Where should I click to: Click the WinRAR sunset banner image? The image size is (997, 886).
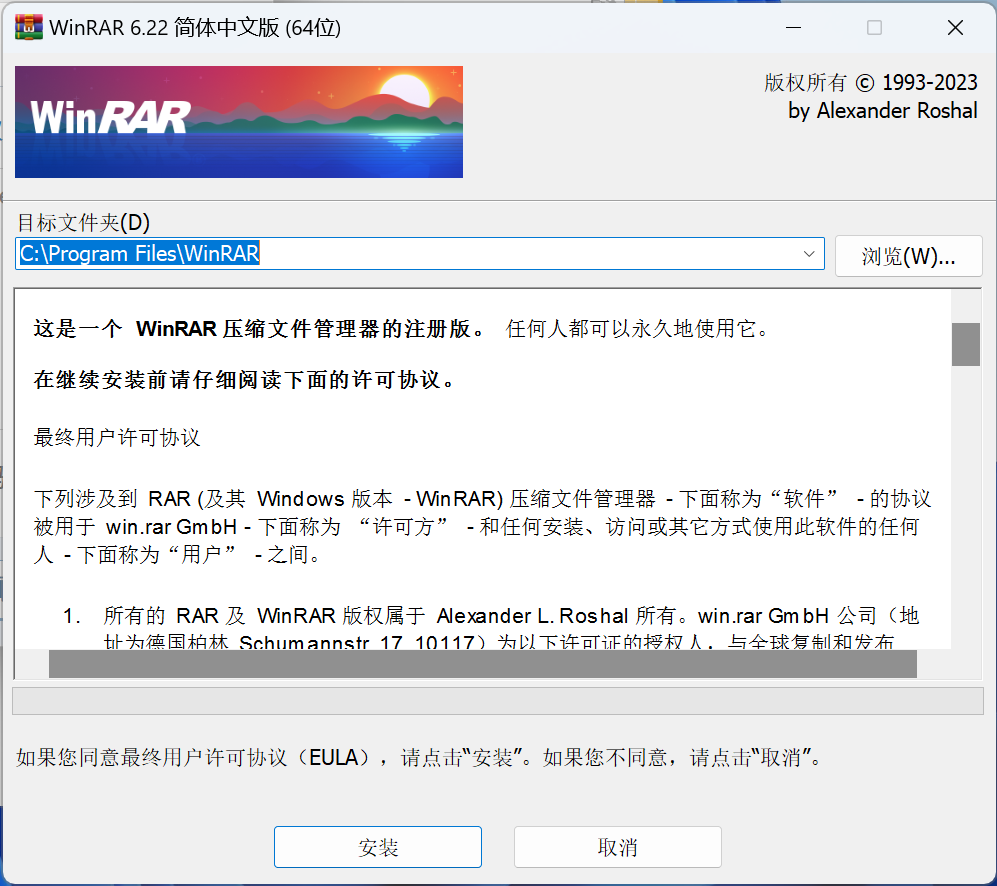[238, 121]
